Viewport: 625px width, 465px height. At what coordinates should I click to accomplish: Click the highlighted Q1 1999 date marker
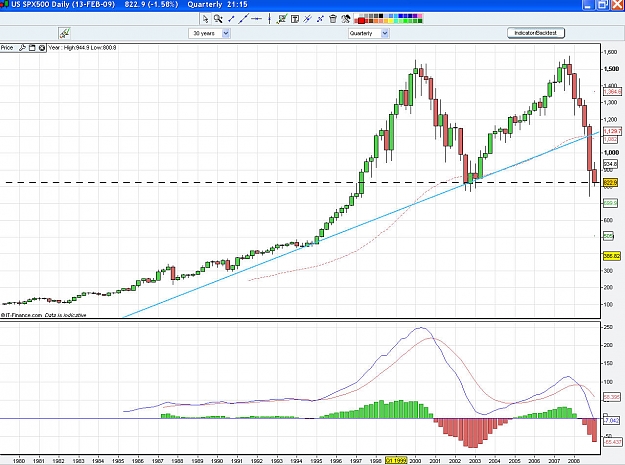point(396,461)
